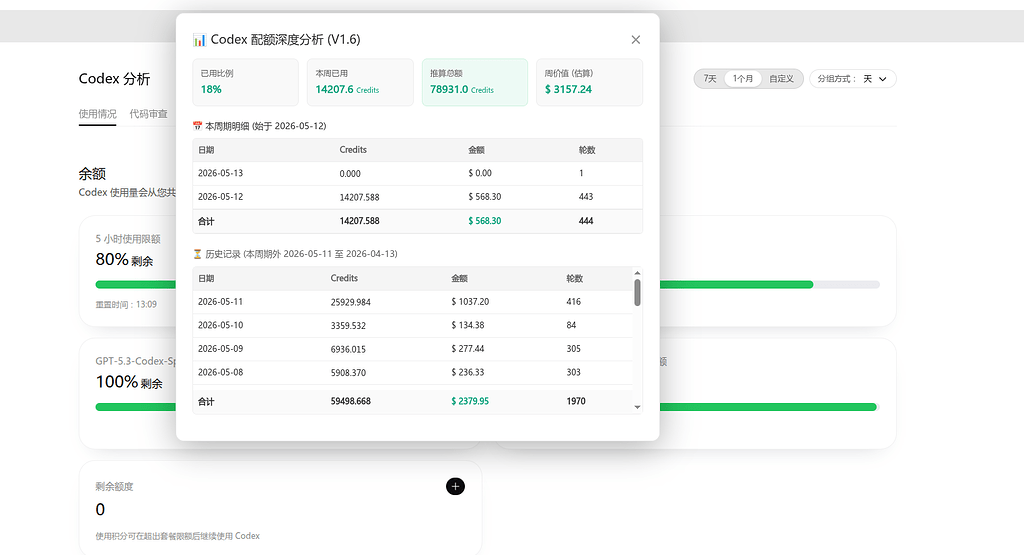Click the 2026-05-08 history row date
The image size is (1024, 555).
(x=220, y=372)
